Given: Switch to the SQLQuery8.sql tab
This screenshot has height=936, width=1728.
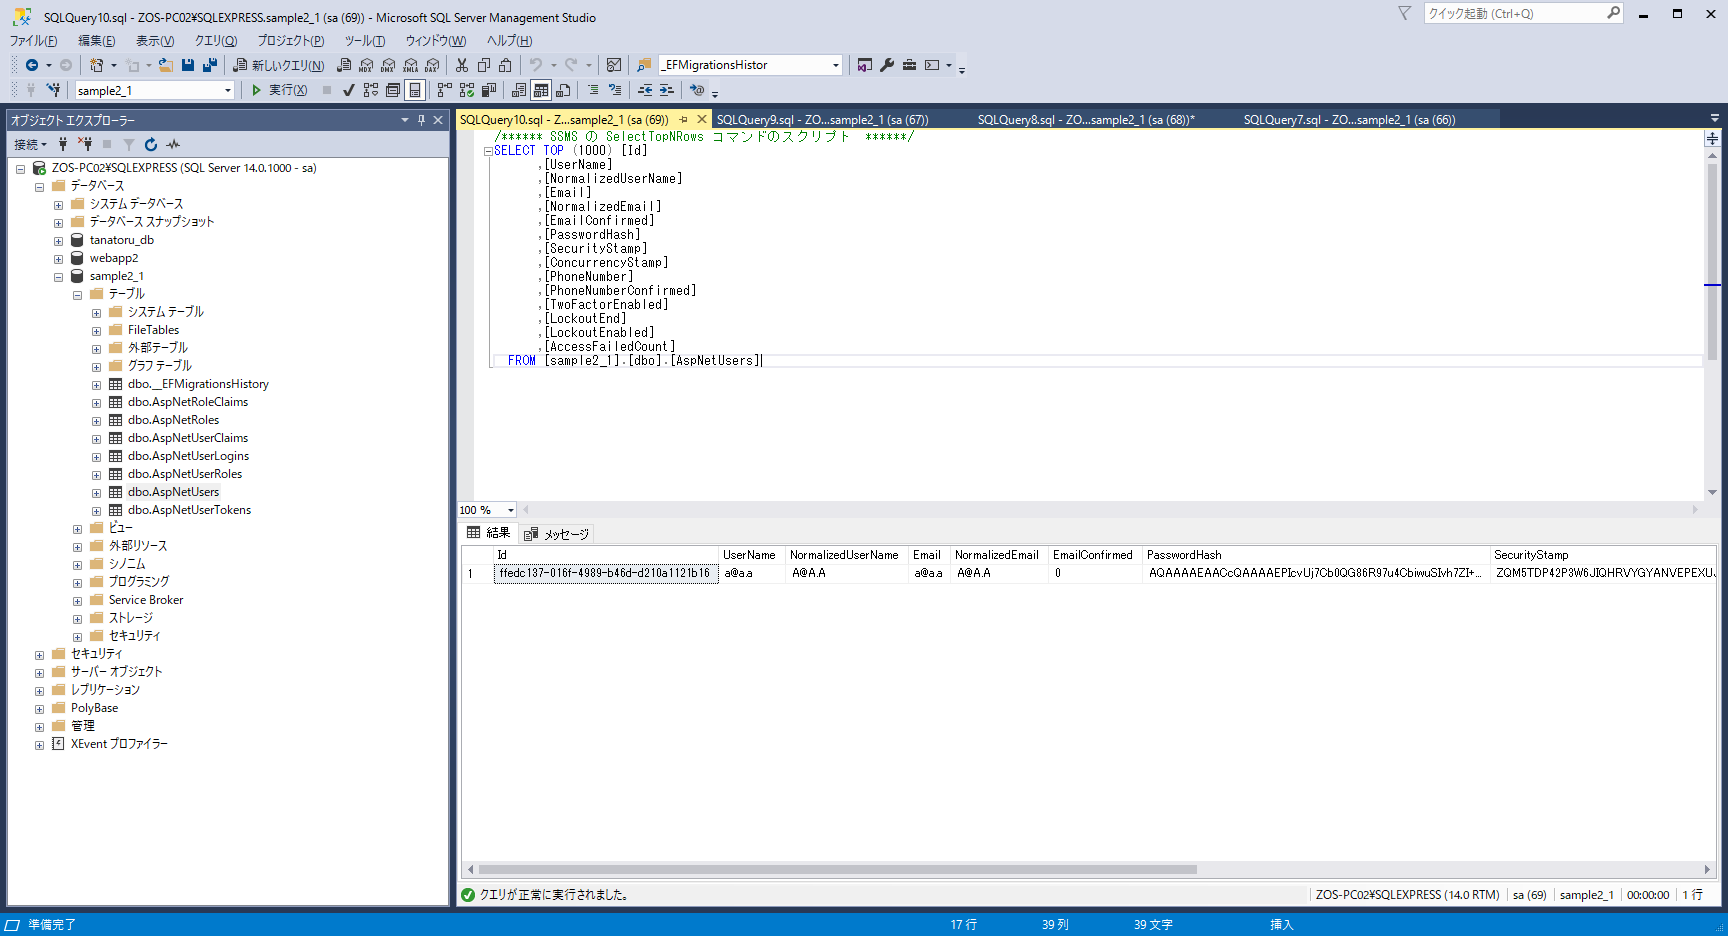Looking at the screenshot, I should [1086, 120].
